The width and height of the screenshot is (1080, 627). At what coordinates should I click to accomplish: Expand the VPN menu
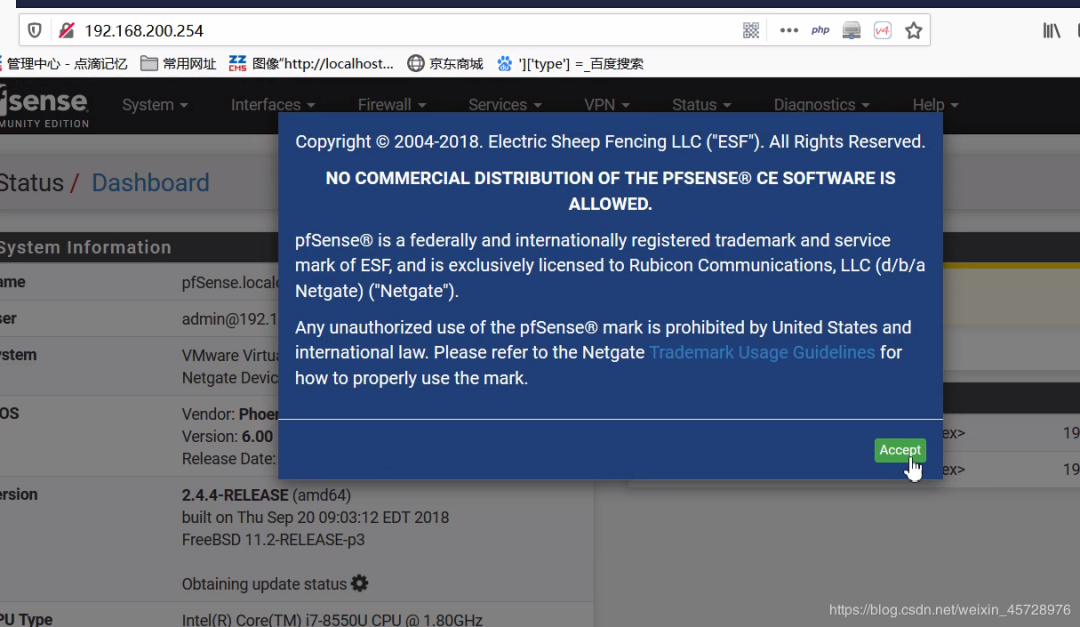tap(607, 105)
